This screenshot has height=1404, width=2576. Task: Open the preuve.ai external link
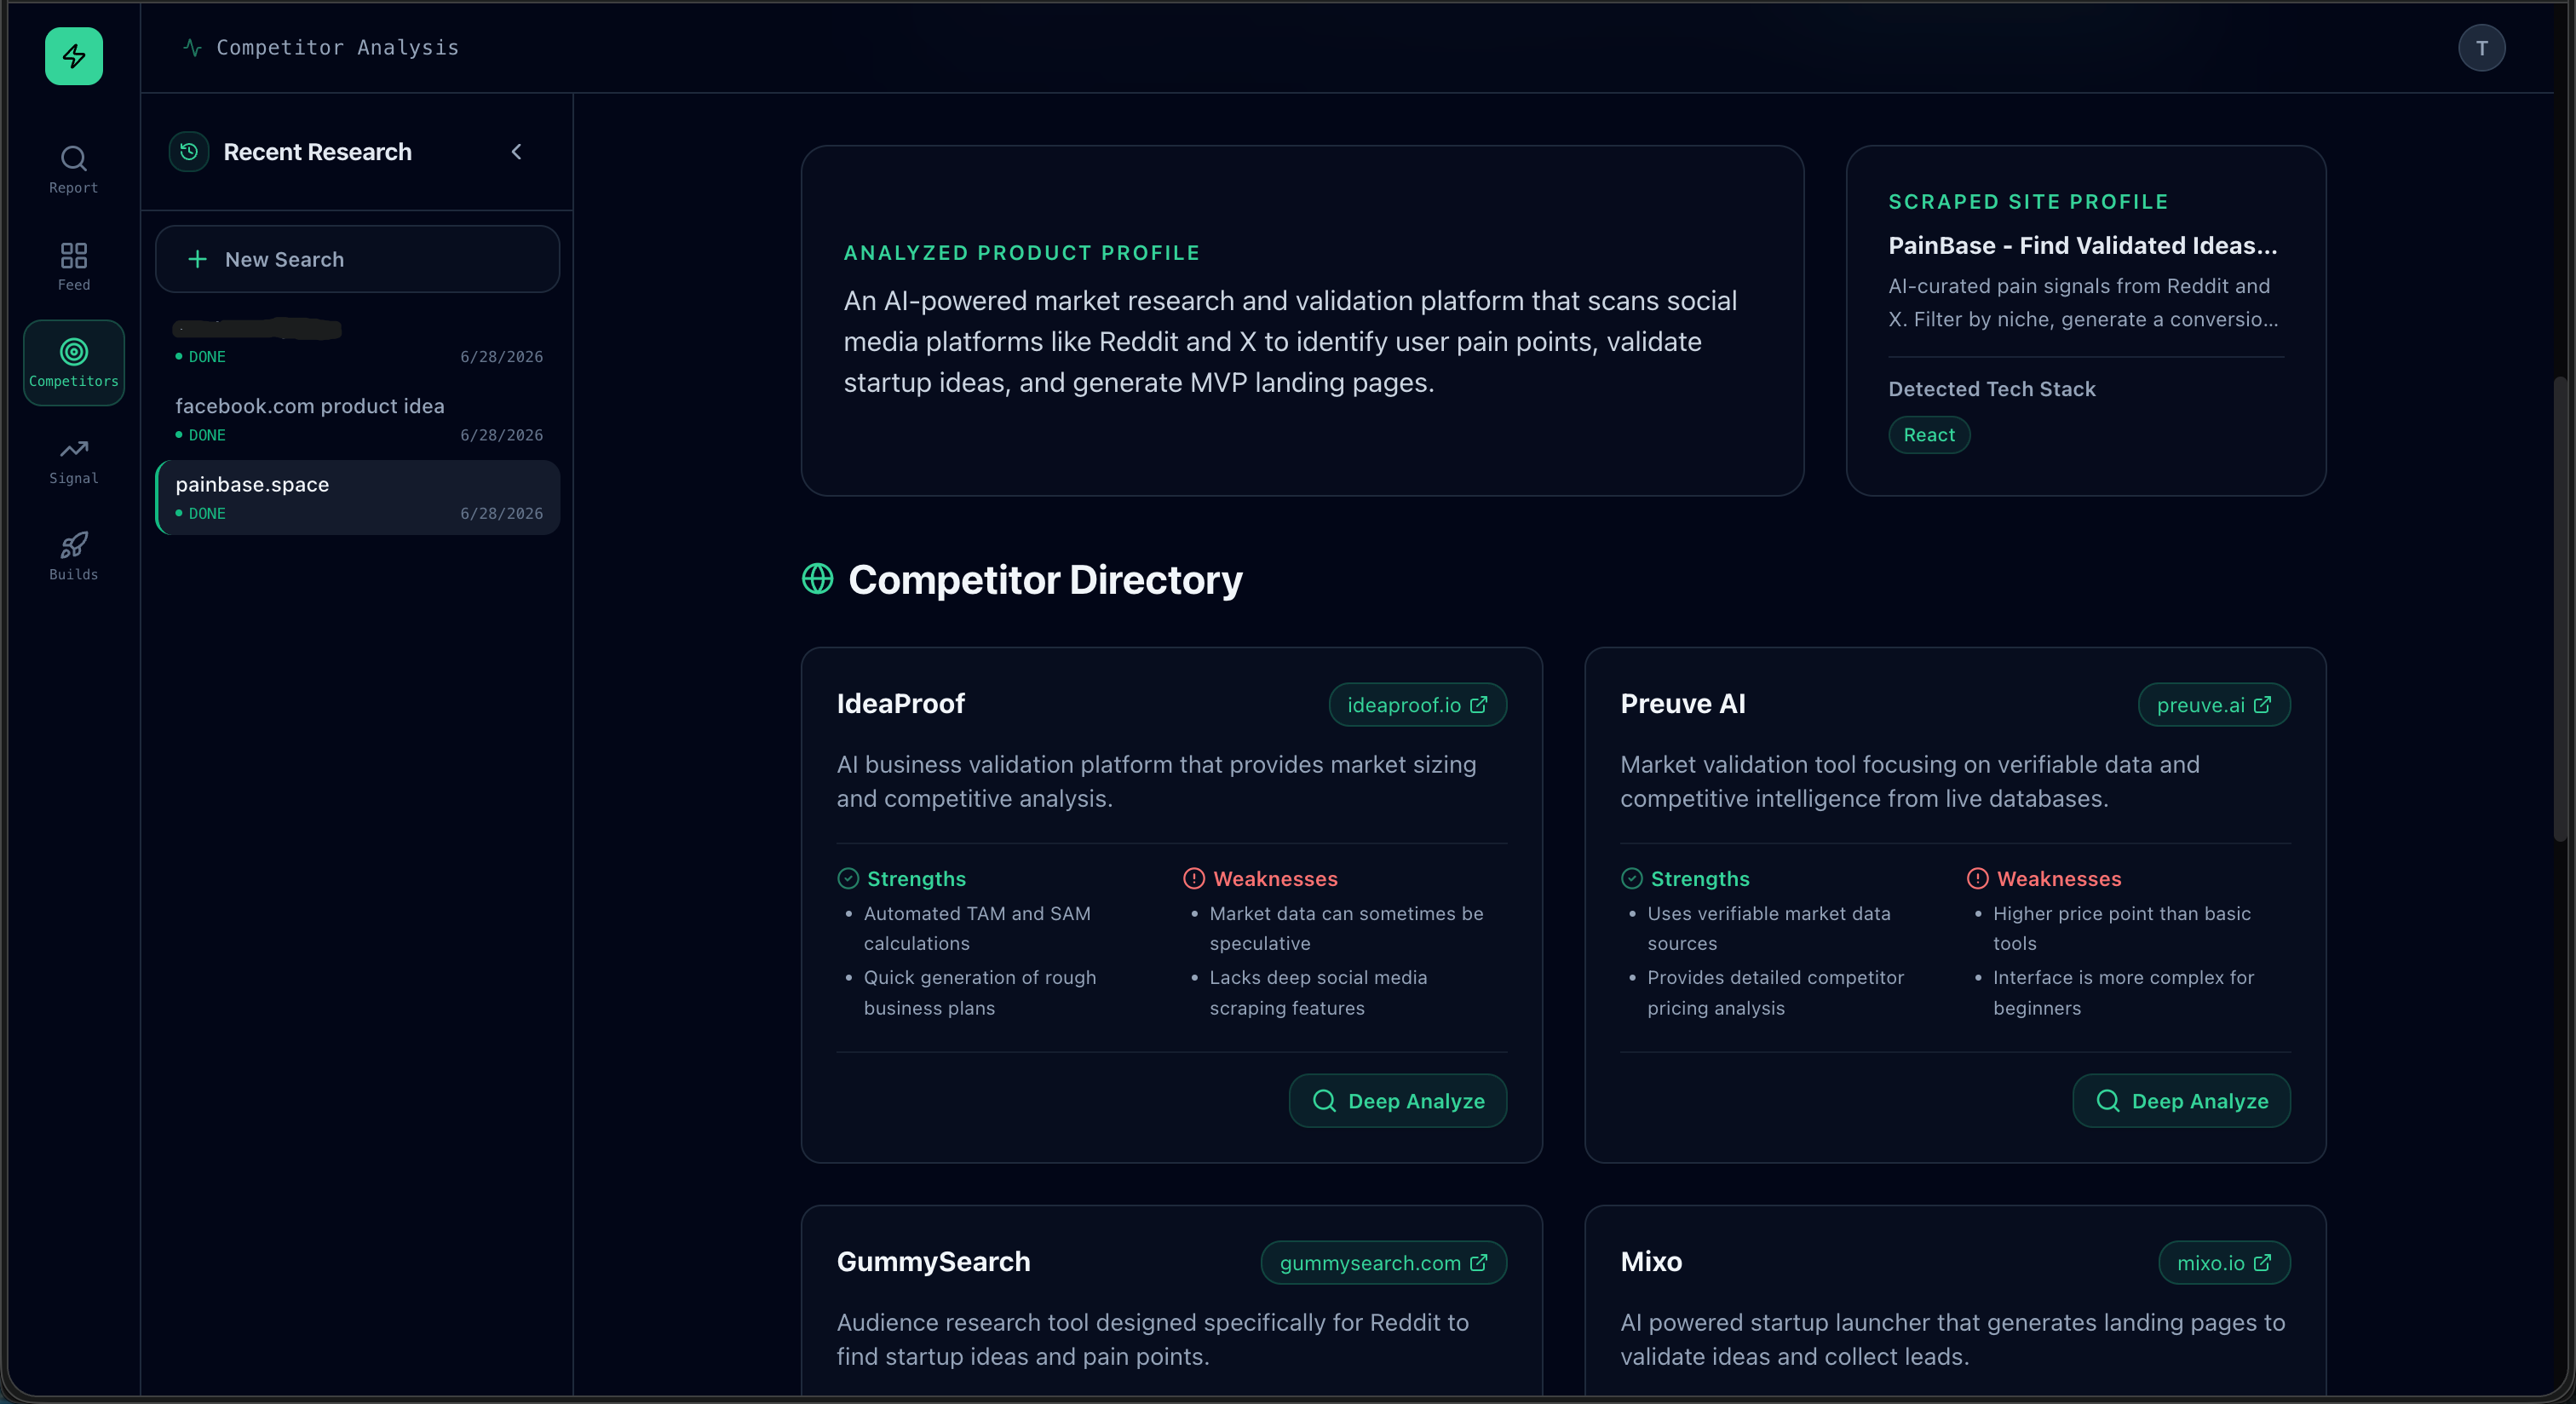pyautogui.click(x=2213, y=705)
